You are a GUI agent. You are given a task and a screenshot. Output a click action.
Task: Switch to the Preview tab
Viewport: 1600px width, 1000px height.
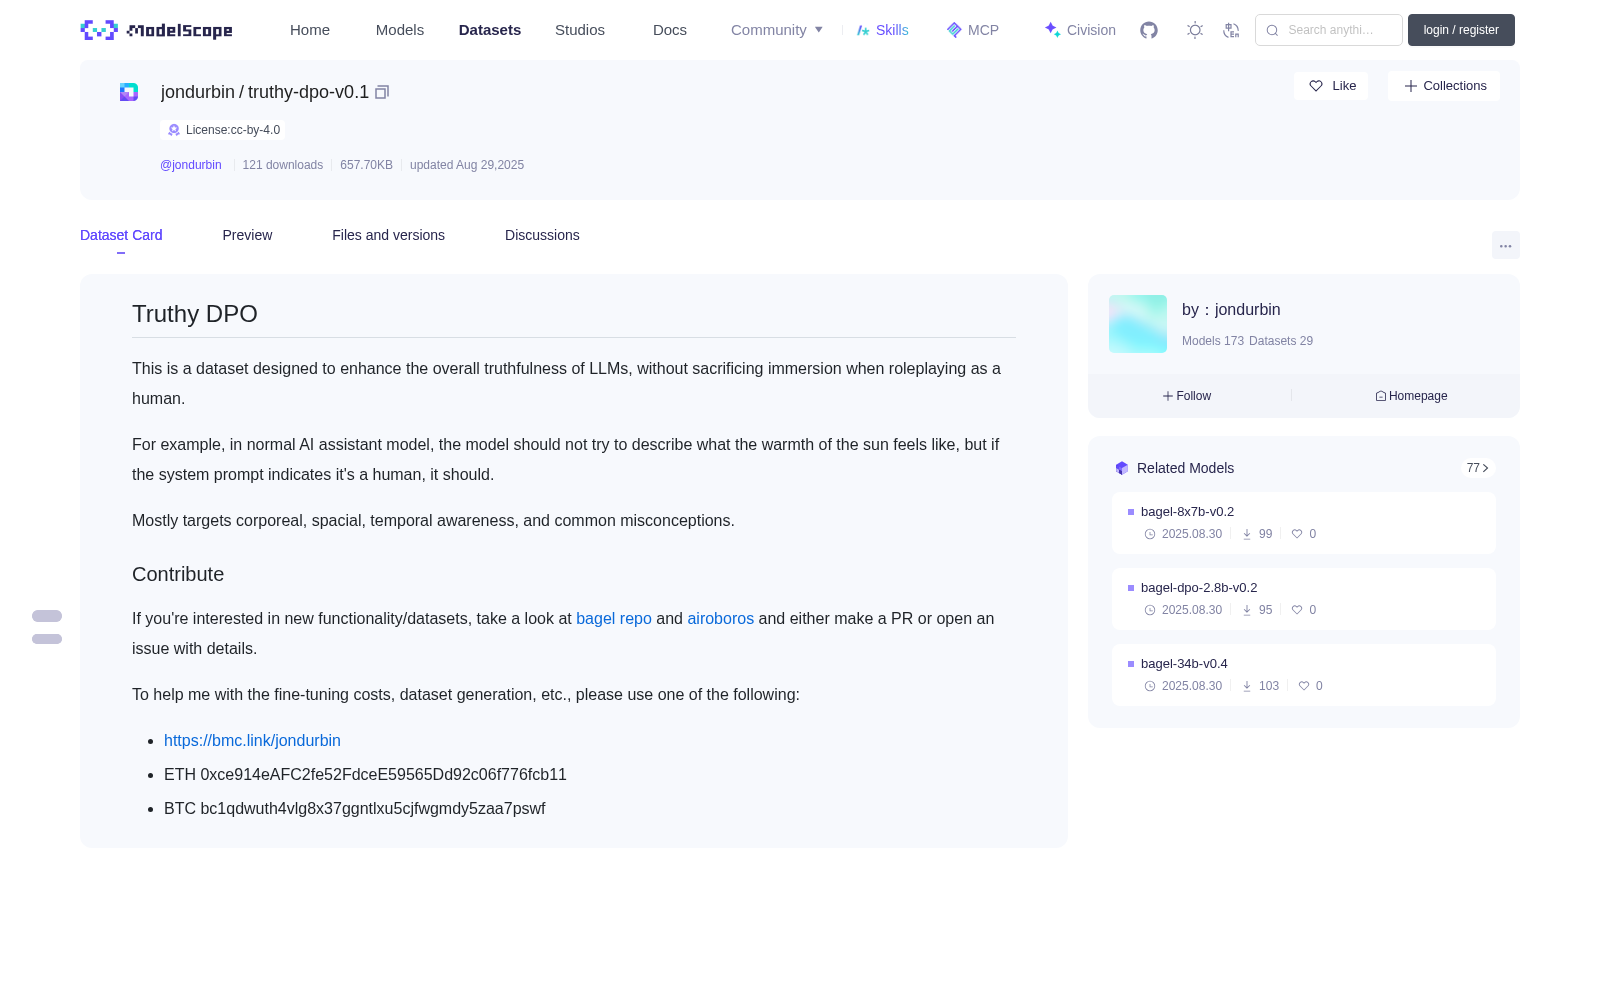point(247,235)
